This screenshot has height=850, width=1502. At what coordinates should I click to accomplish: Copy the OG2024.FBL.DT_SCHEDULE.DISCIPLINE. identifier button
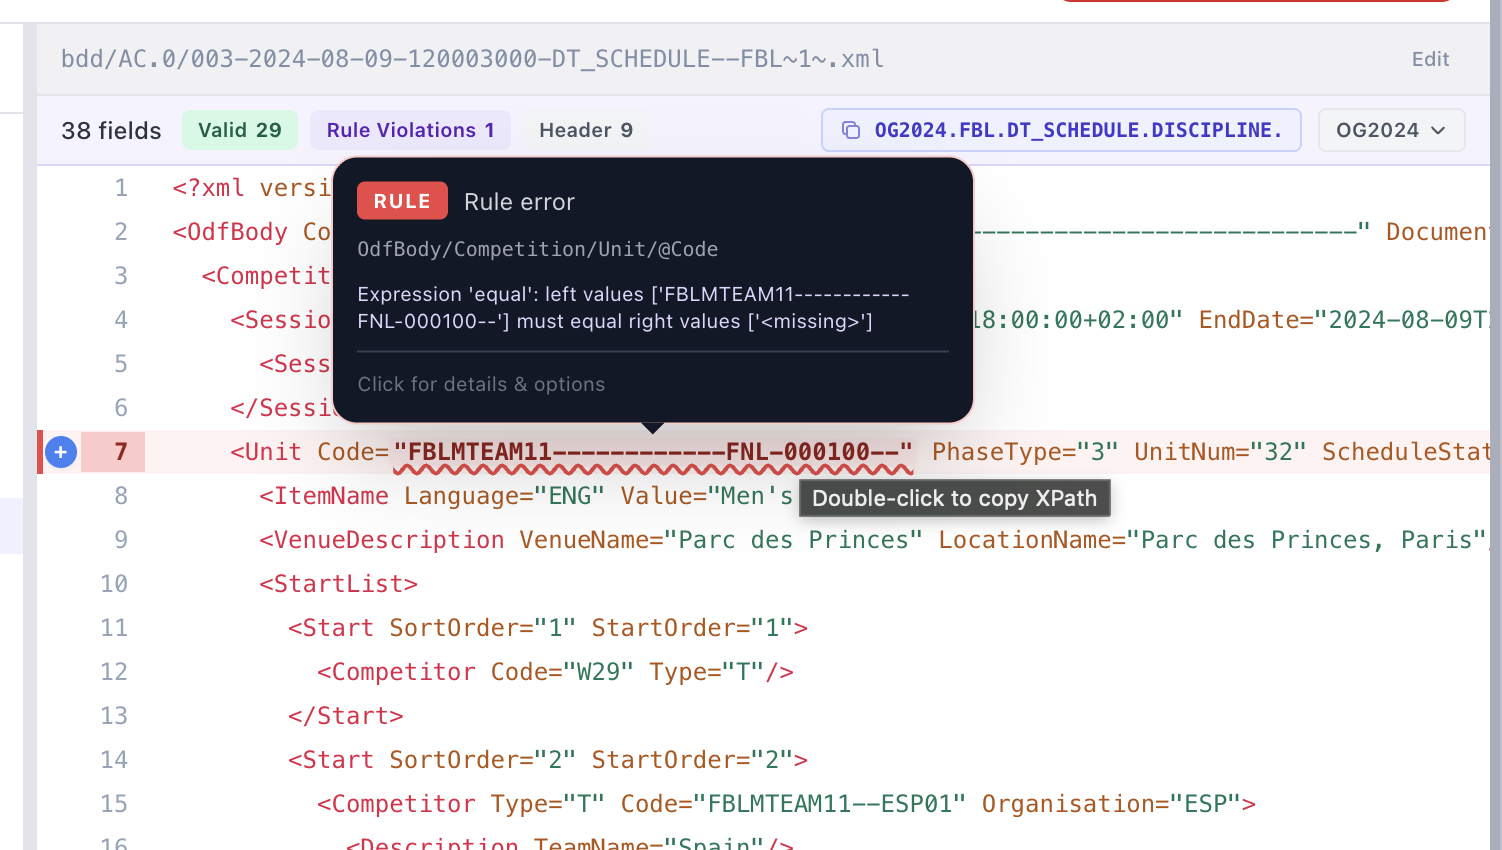pyautogui.click(x=1061, y=130)
